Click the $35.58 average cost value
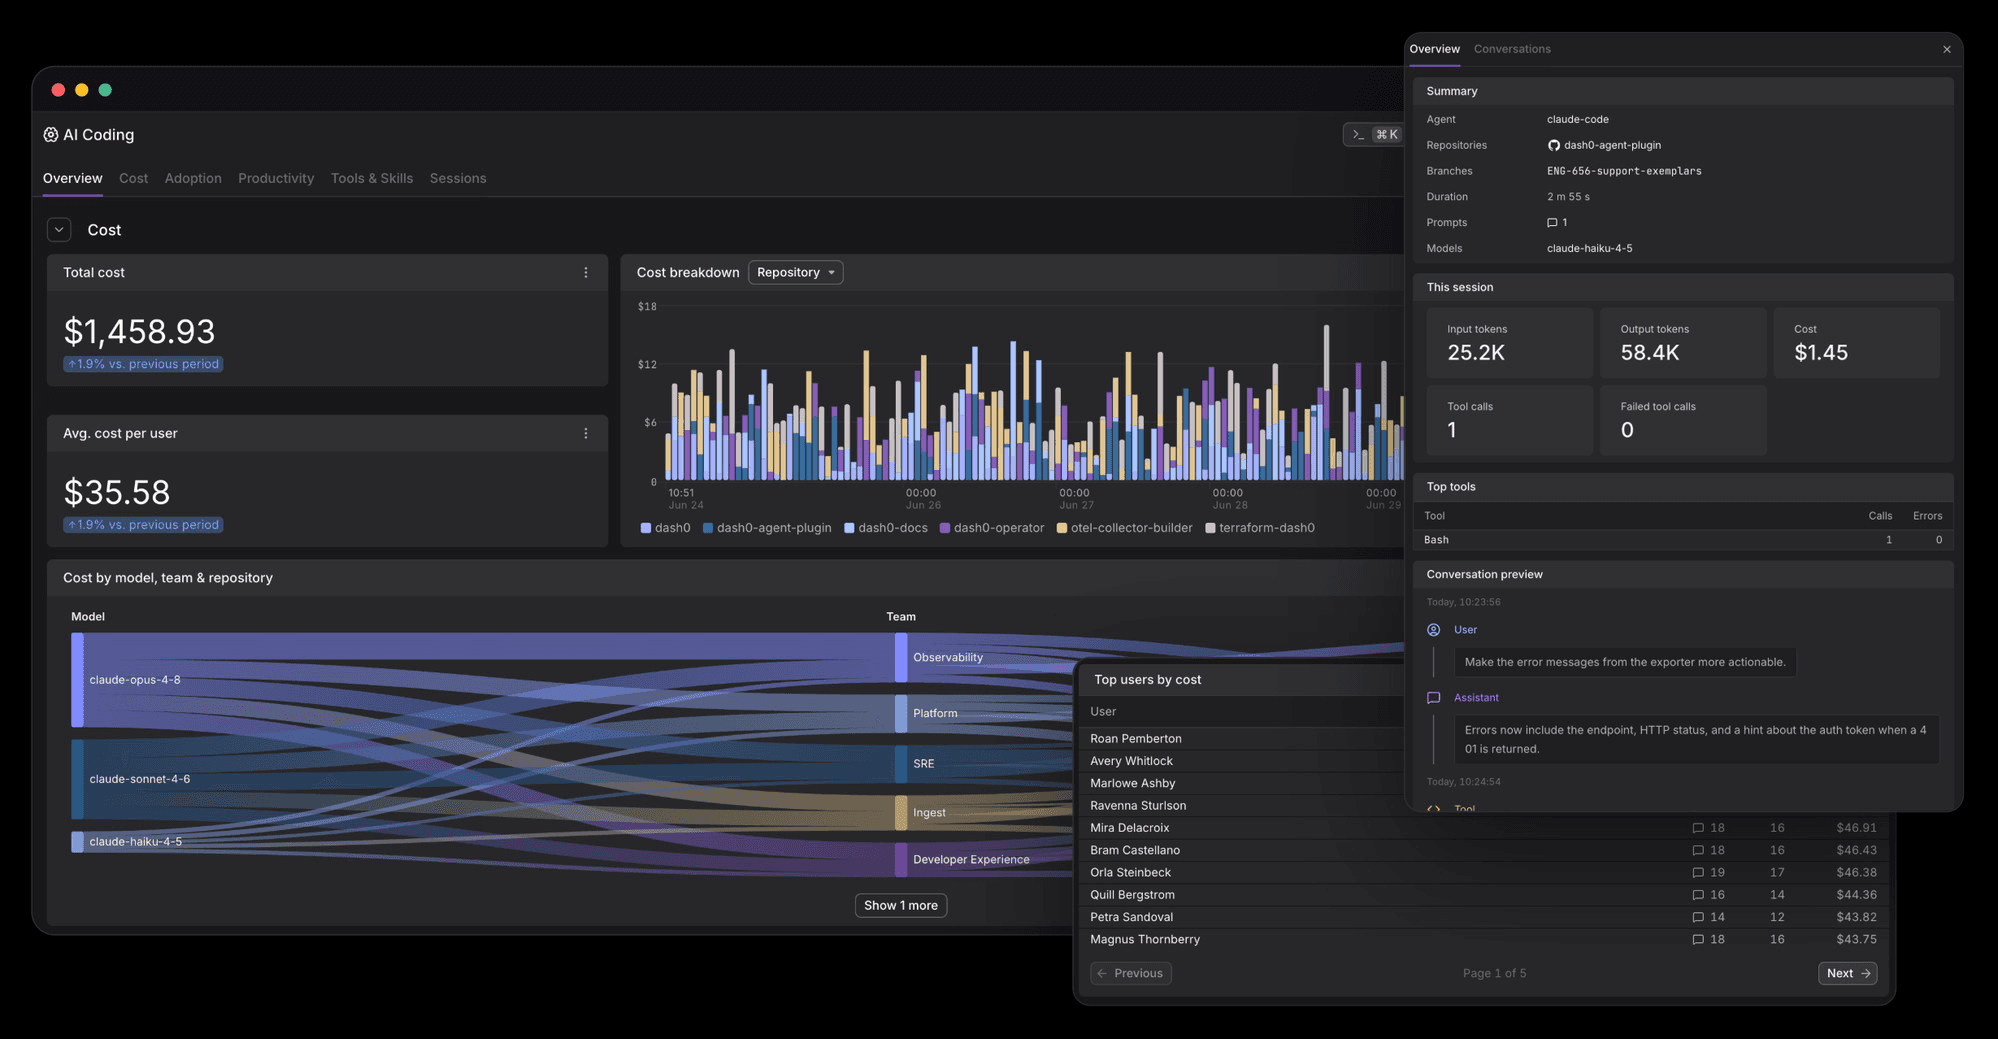1998x1039 pixels. point(117,493)
